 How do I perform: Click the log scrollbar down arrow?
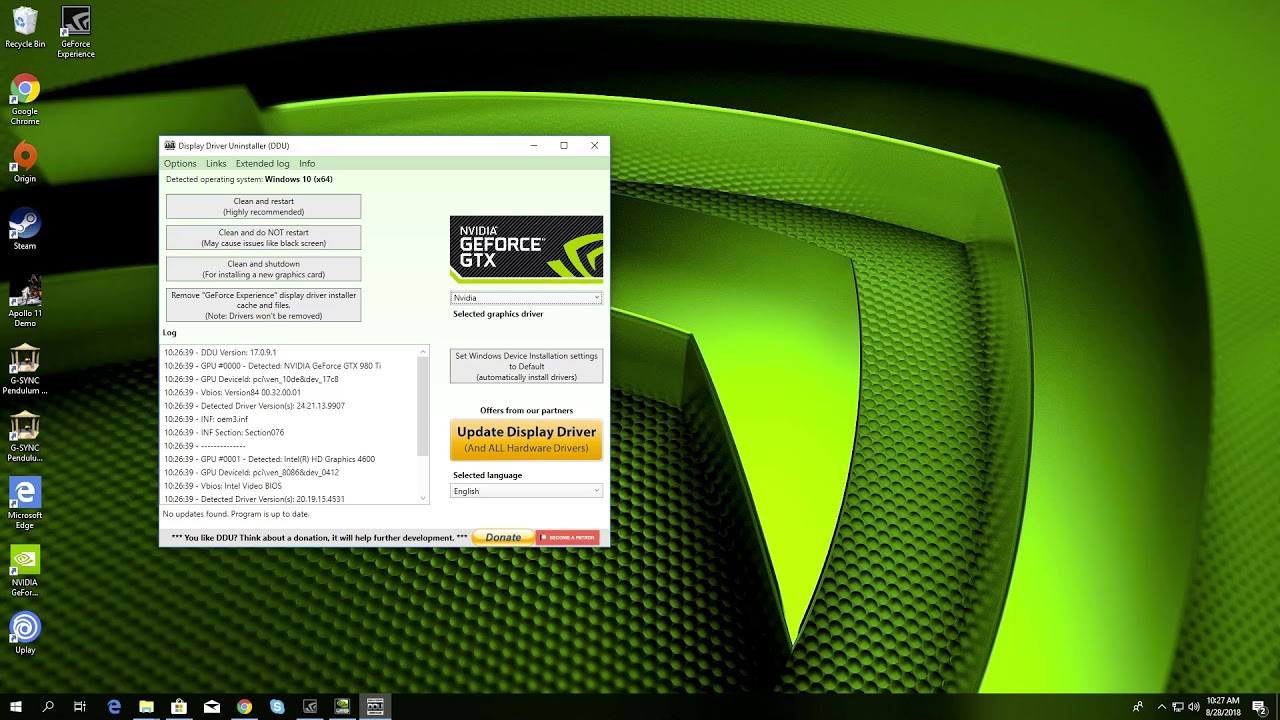pos(423,498)
